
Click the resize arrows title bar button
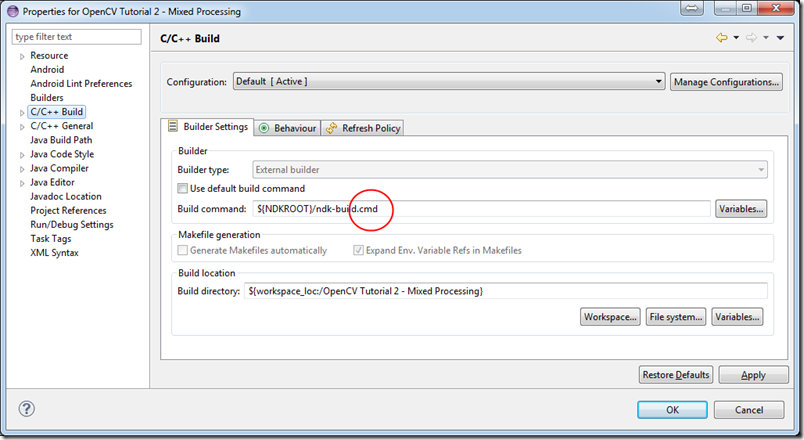(x=692, y=8)
